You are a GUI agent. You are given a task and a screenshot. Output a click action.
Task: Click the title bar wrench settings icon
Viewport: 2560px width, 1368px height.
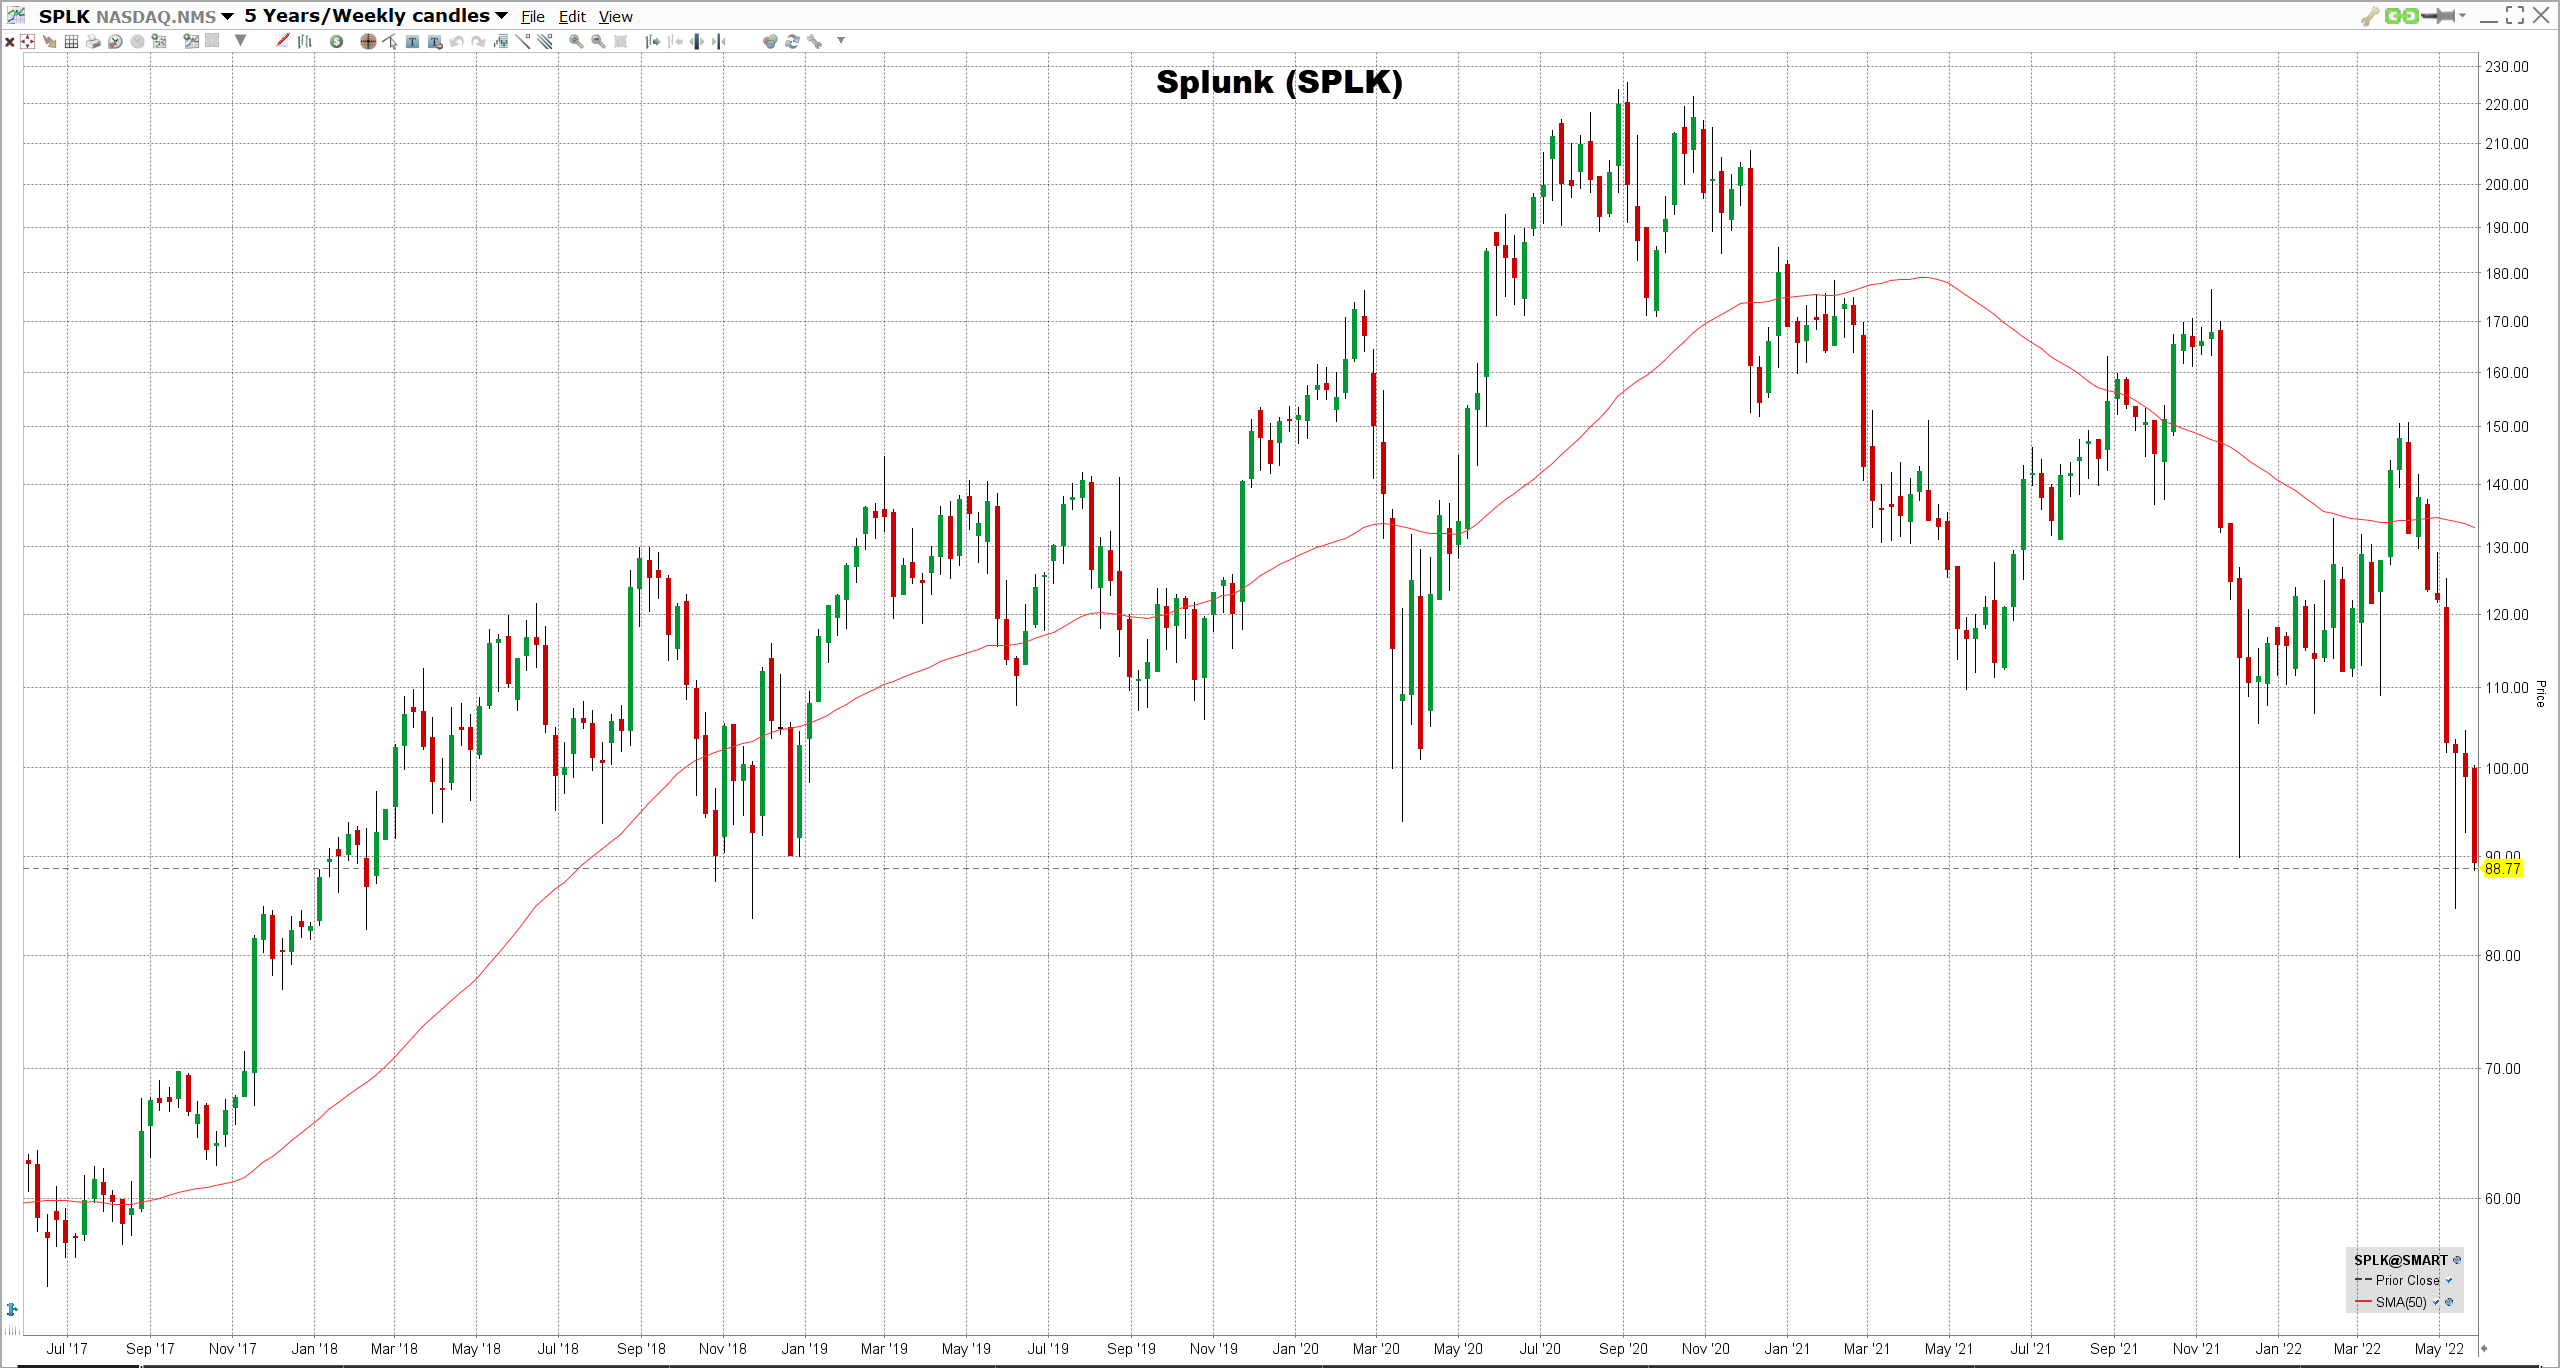2370,16
